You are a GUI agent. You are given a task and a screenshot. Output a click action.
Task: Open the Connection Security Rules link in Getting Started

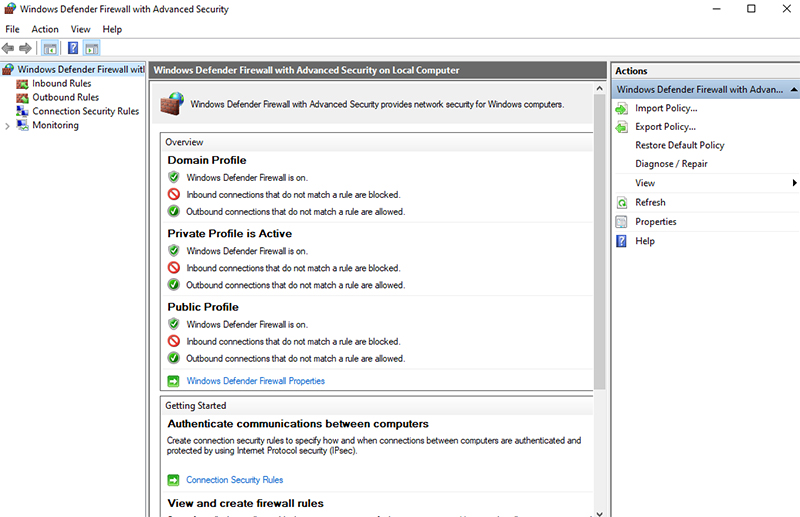tap(234, 480)
